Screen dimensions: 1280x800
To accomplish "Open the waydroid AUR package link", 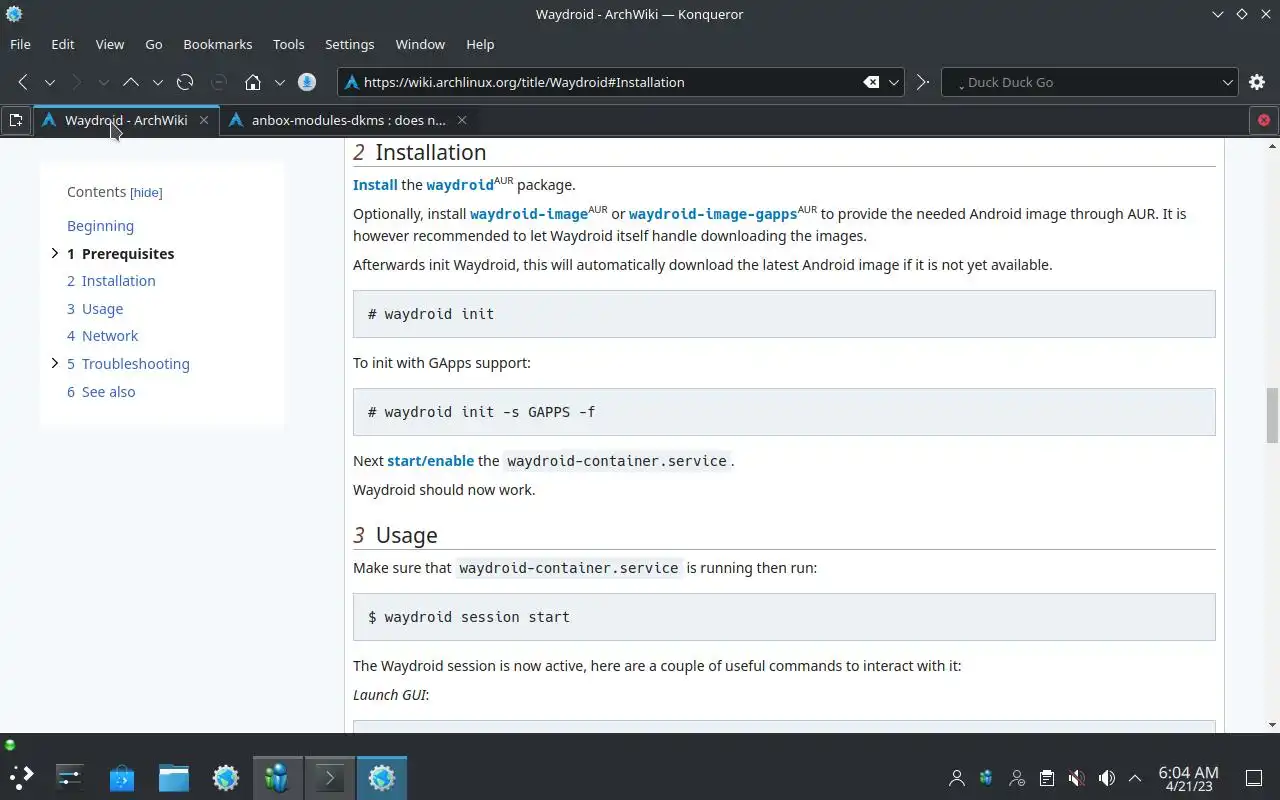I will tap(460, 185).
